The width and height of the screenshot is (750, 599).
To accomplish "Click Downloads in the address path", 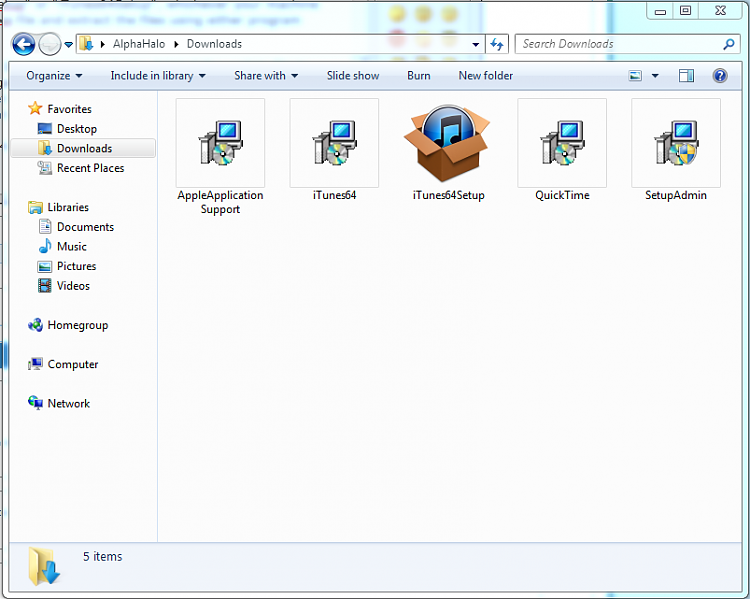I will 214,44.
